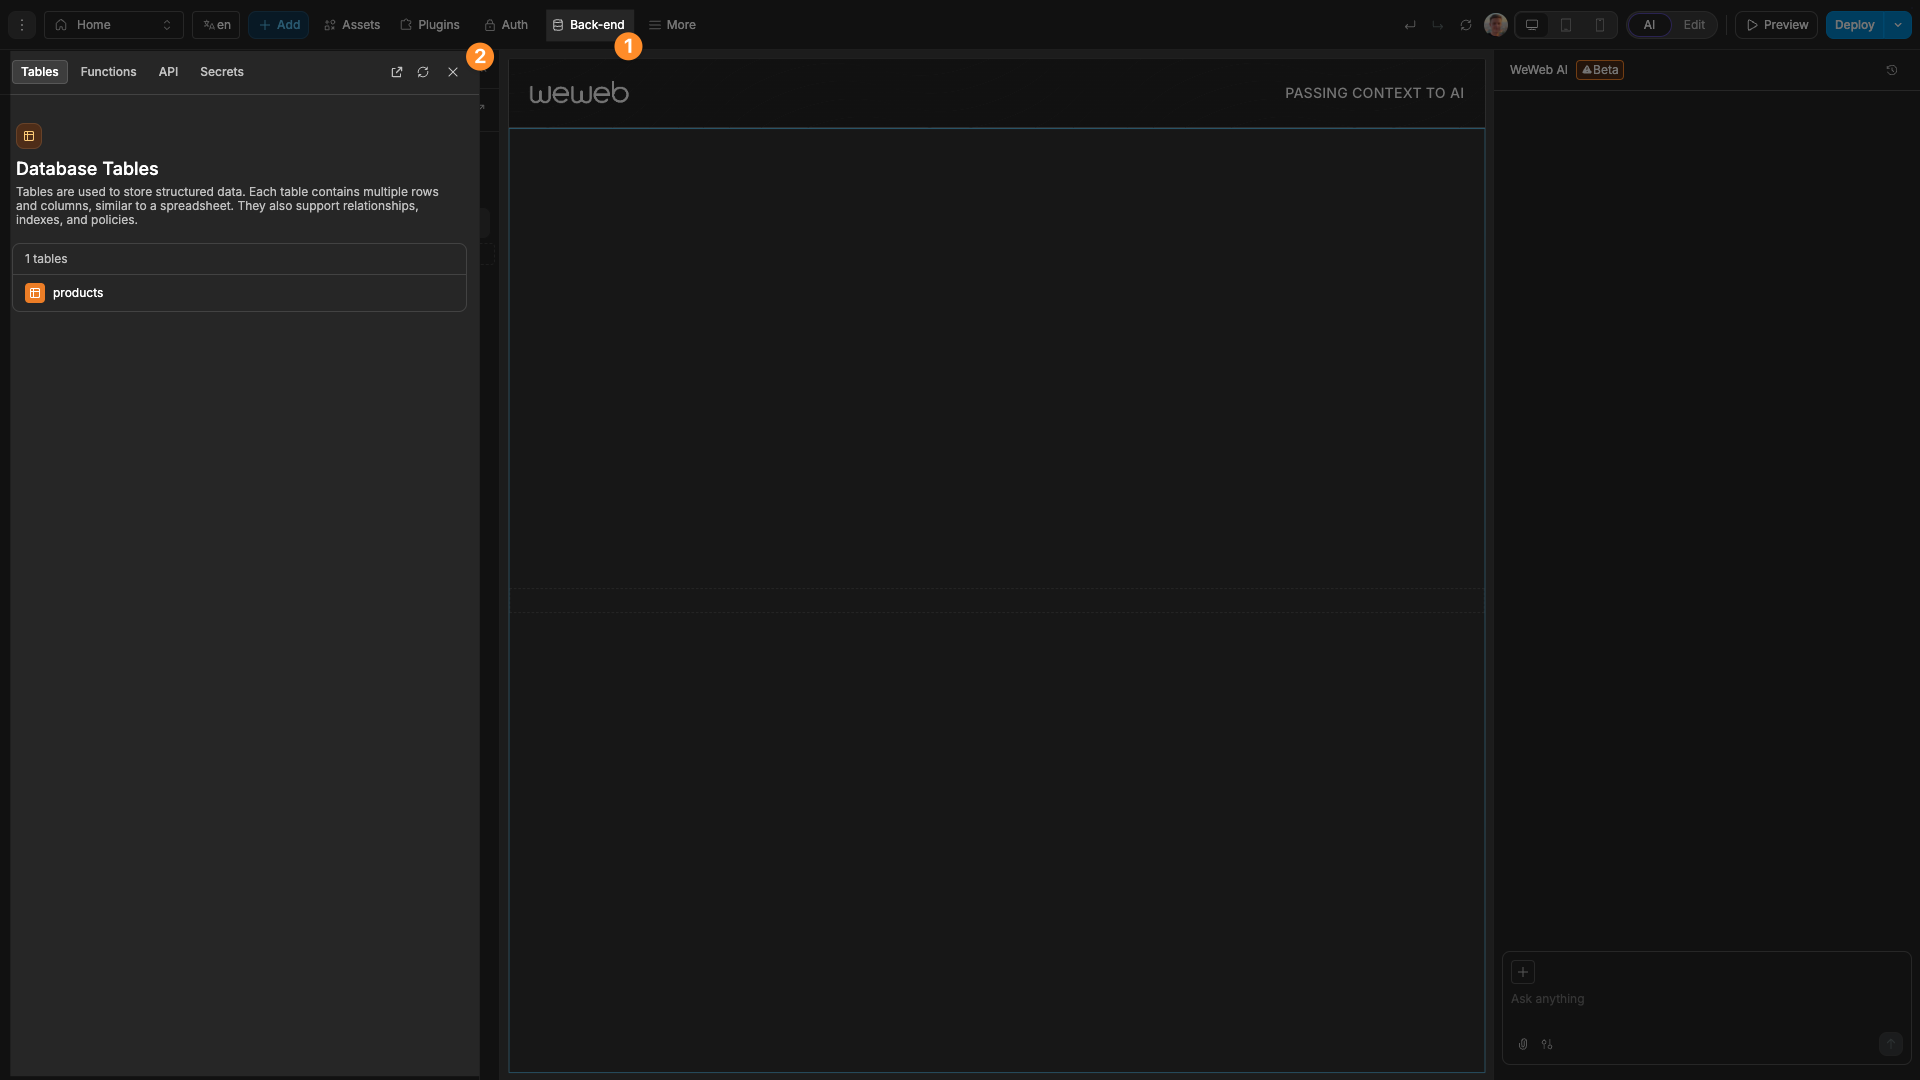This screenshot has width=1920, height=1080.
Task: Open the Home project dropdown
Action: 112,25
